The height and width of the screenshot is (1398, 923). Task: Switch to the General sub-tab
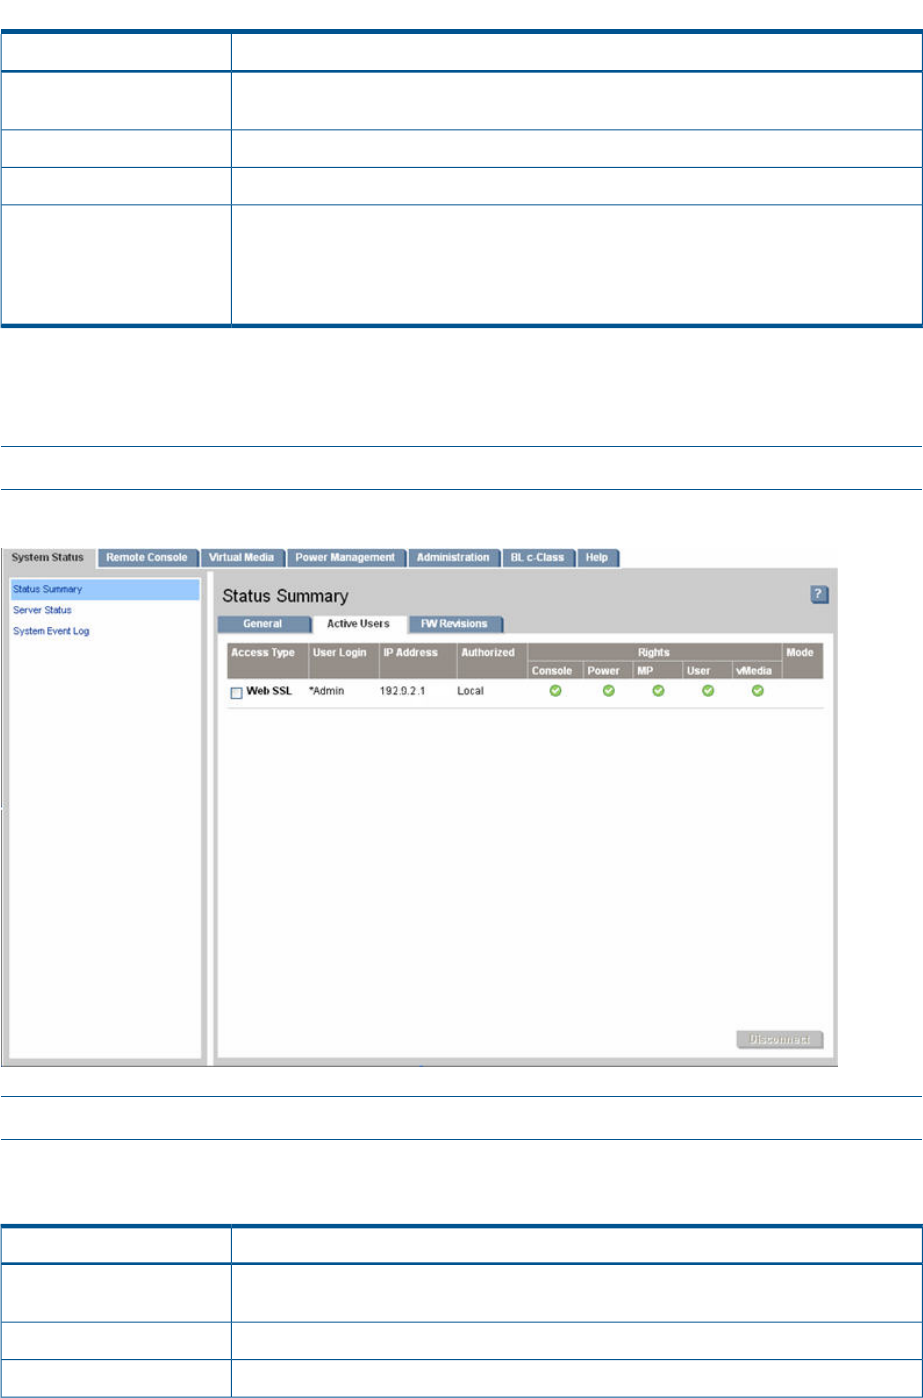pyautogui.click(x=263, y=624)
